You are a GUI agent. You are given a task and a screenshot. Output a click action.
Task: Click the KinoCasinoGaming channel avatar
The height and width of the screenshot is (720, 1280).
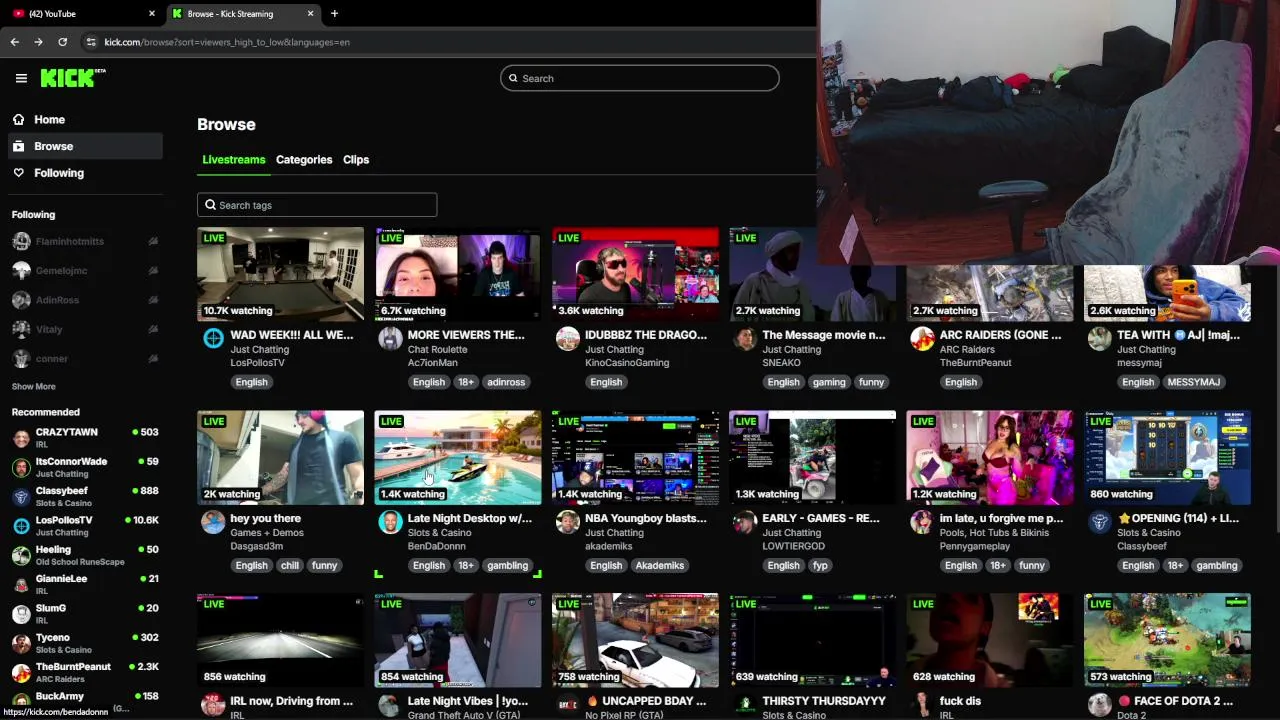568,339
